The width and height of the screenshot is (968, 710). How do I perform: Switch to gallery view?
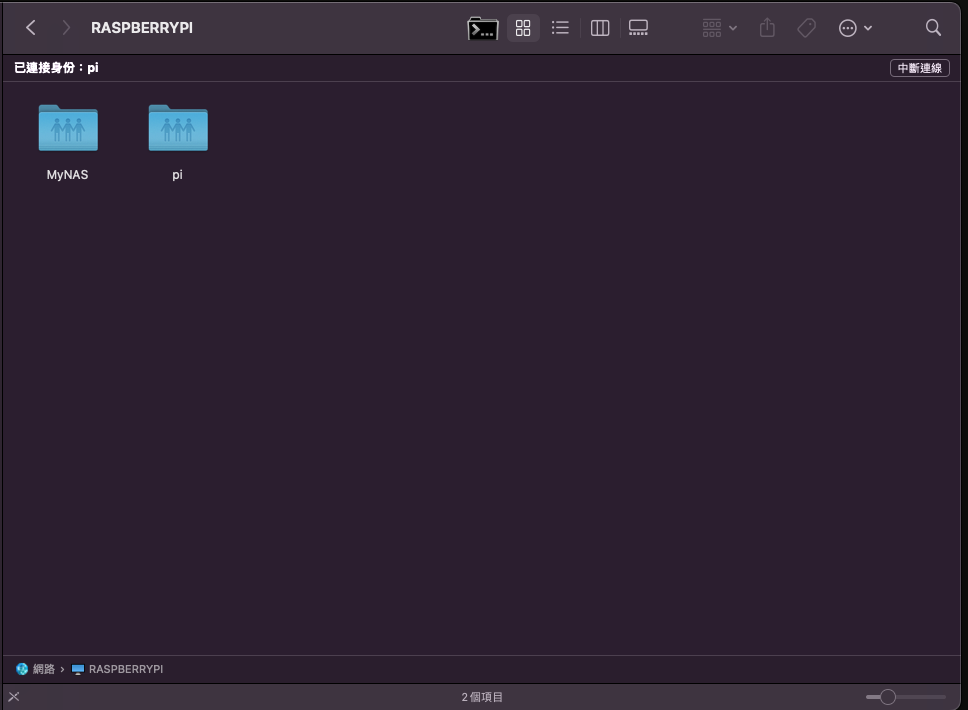click(639, 28)
